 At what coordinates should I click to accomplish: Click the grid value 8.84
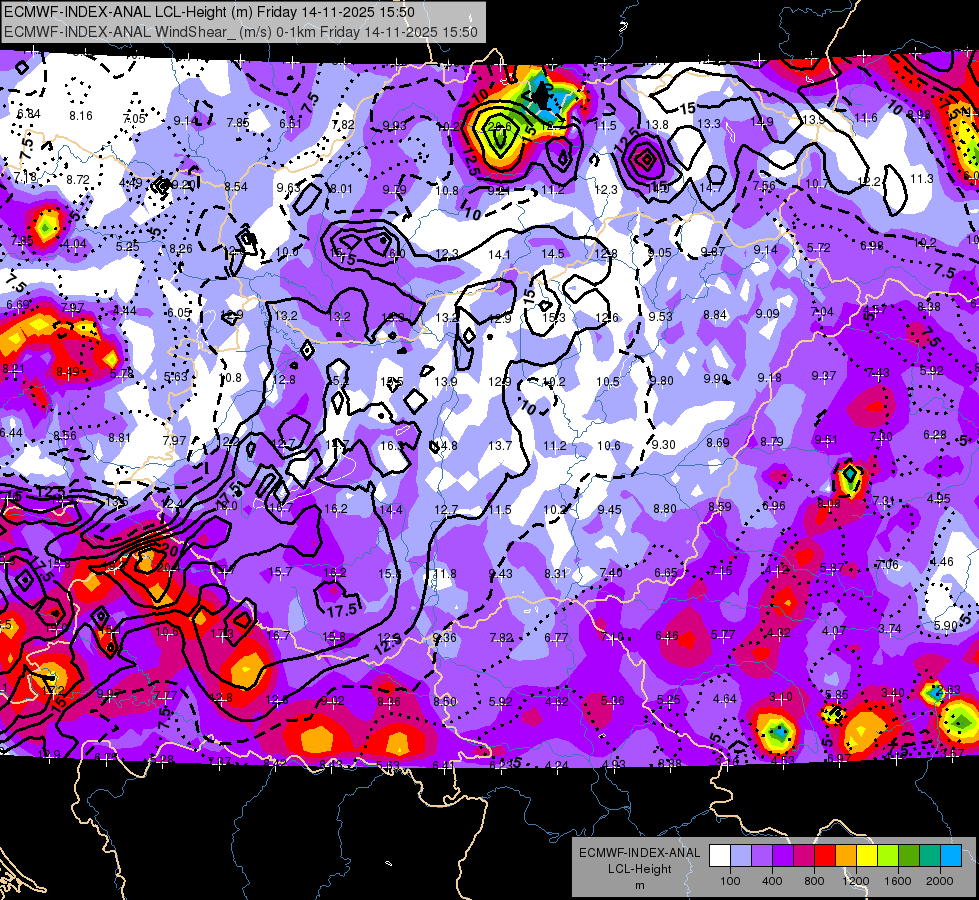(715, 315)
